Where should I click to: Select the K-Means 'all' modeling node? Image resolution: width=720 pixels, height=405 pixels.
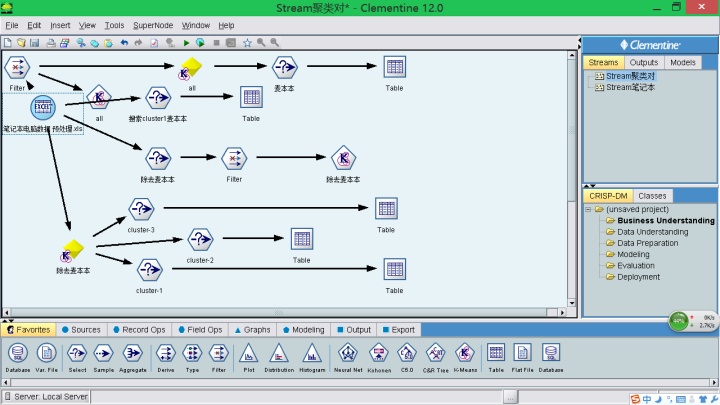(x=99, y=97)
